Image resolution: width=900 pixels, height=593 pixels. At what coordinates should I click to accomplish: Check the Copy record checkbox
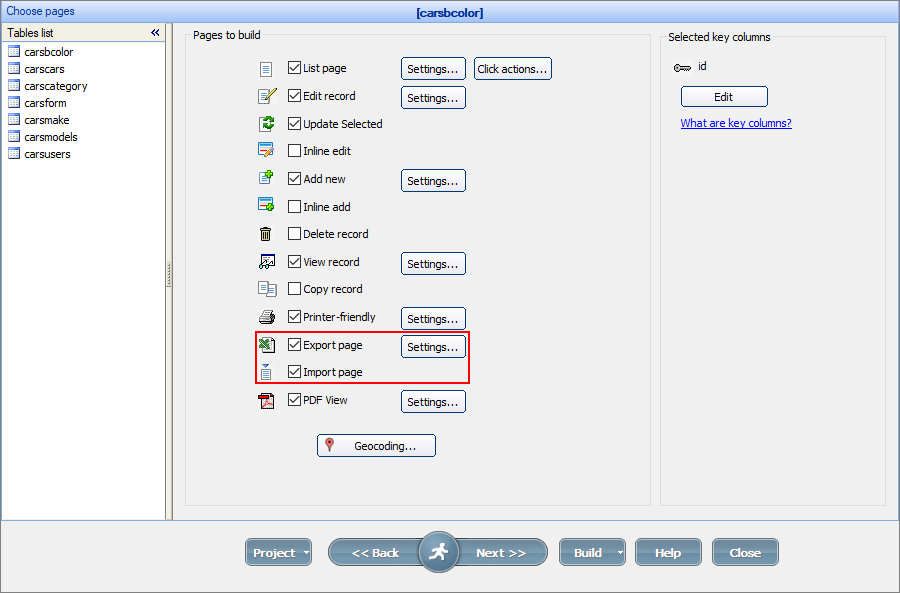click(294, 288)
